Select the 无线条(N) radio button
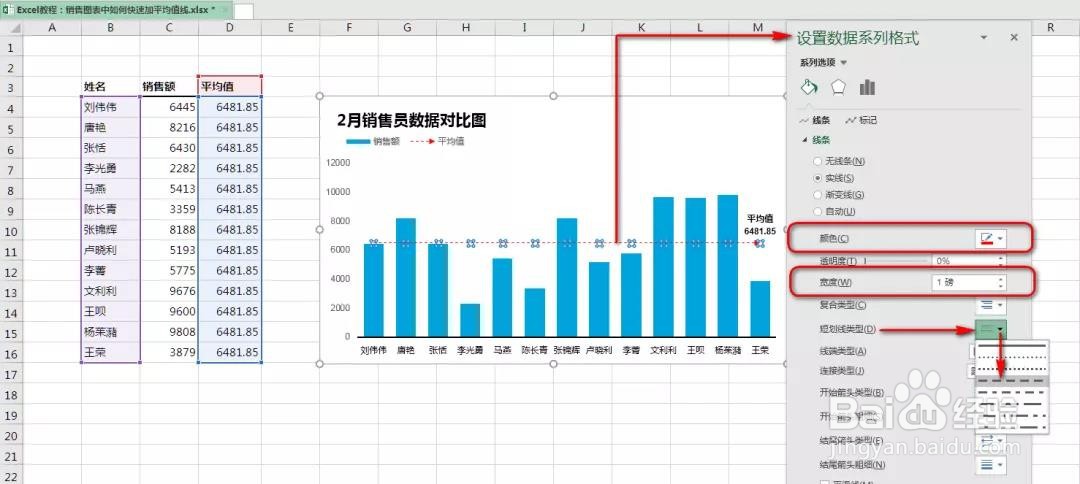 click(x=818, y=161)
